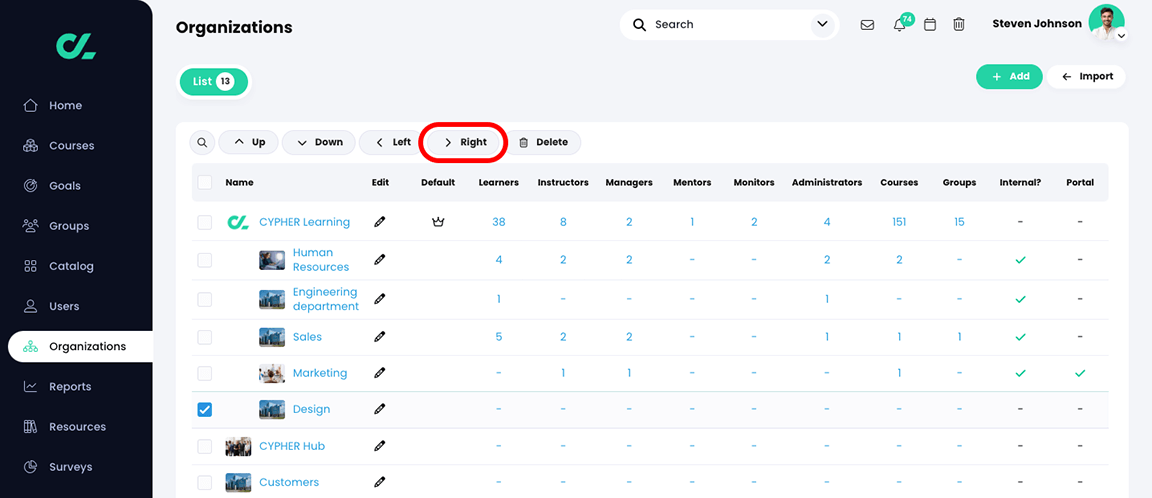Open the Customers organization link
1152x498 pixels.
[x=289, y=482]
